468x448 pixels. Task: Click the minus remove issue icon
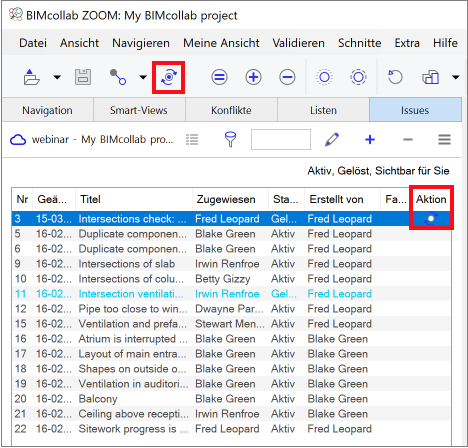[408, 139]
